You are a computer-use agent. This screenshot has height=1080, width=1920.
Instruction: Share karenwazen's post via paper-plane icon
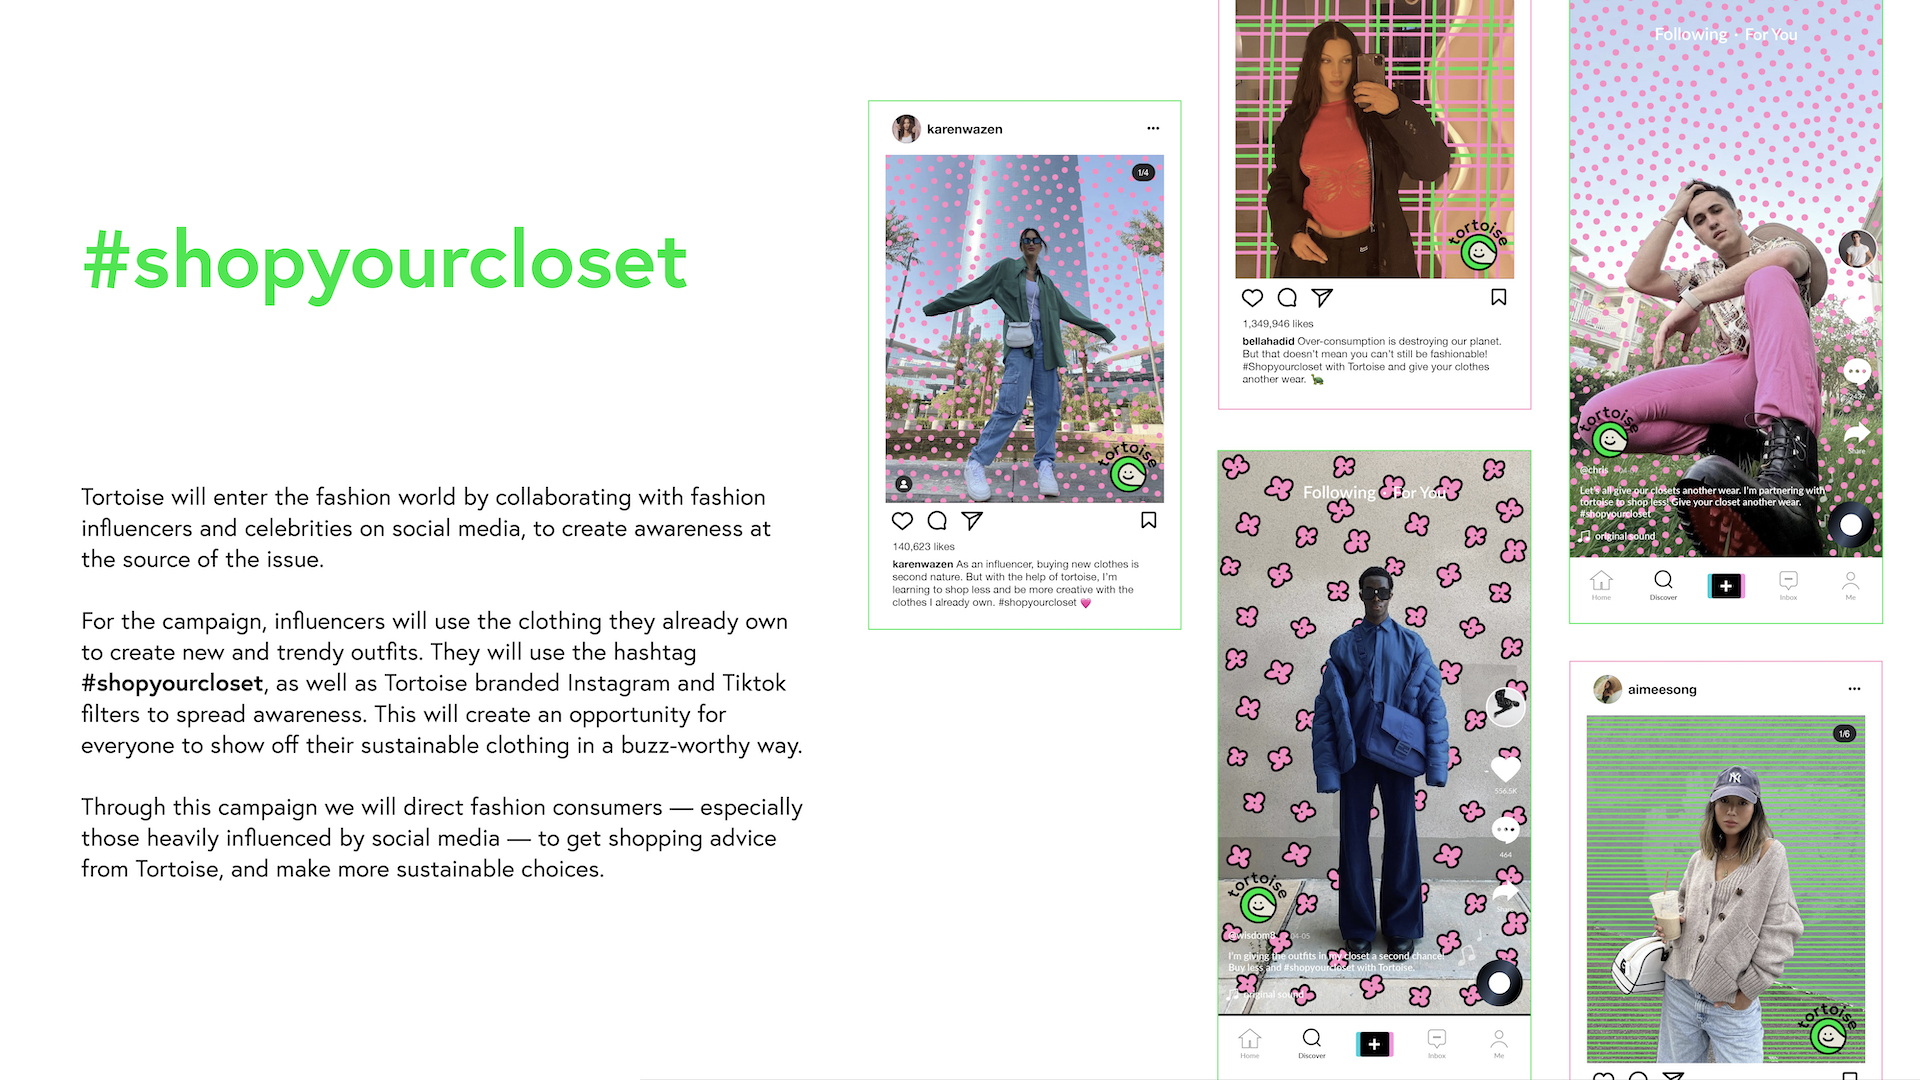[972, 521]
